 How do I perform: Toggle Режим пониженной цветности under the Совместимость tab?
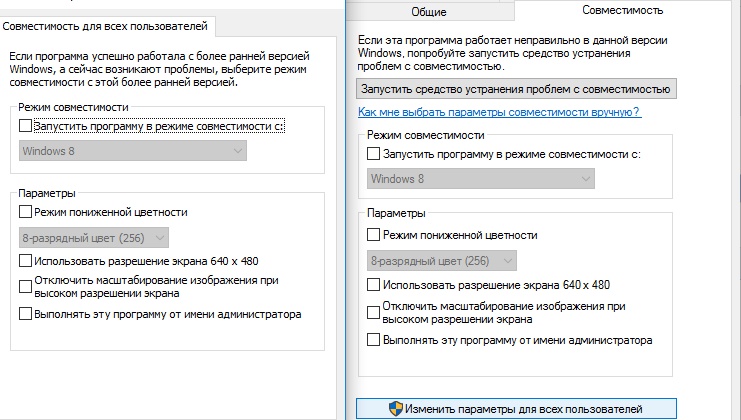pyautogui.click(x=374, y=235)
